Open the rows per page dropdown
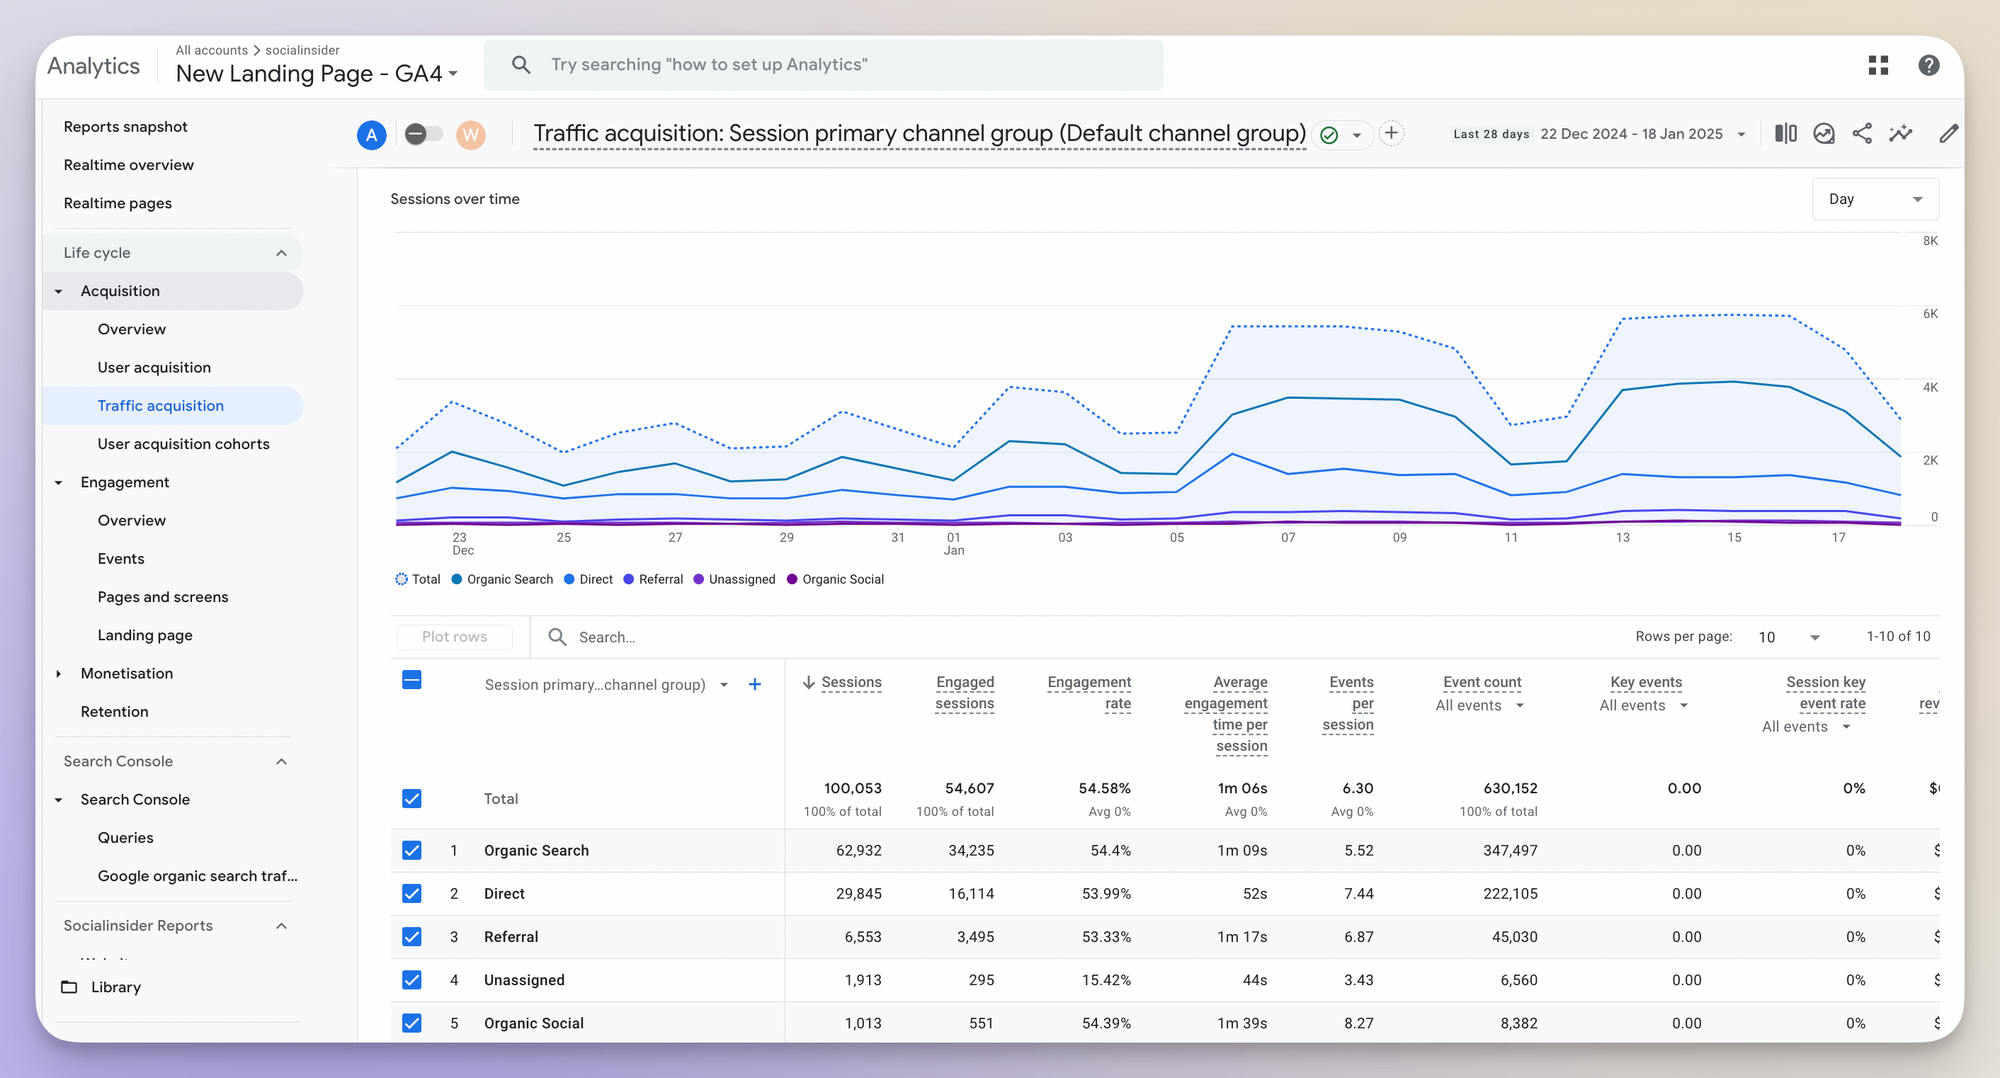Screen dimensions: 2000x1078 coord(1790,637)
